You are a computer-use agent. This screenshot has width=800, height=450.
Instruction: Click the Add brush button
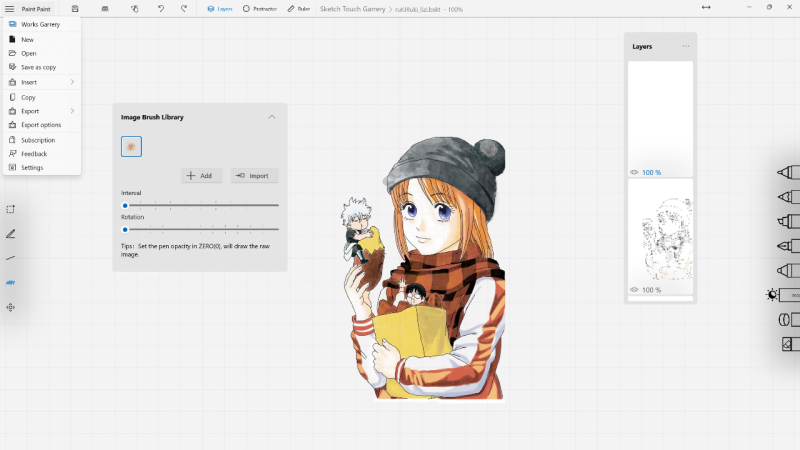coord(202,176)
